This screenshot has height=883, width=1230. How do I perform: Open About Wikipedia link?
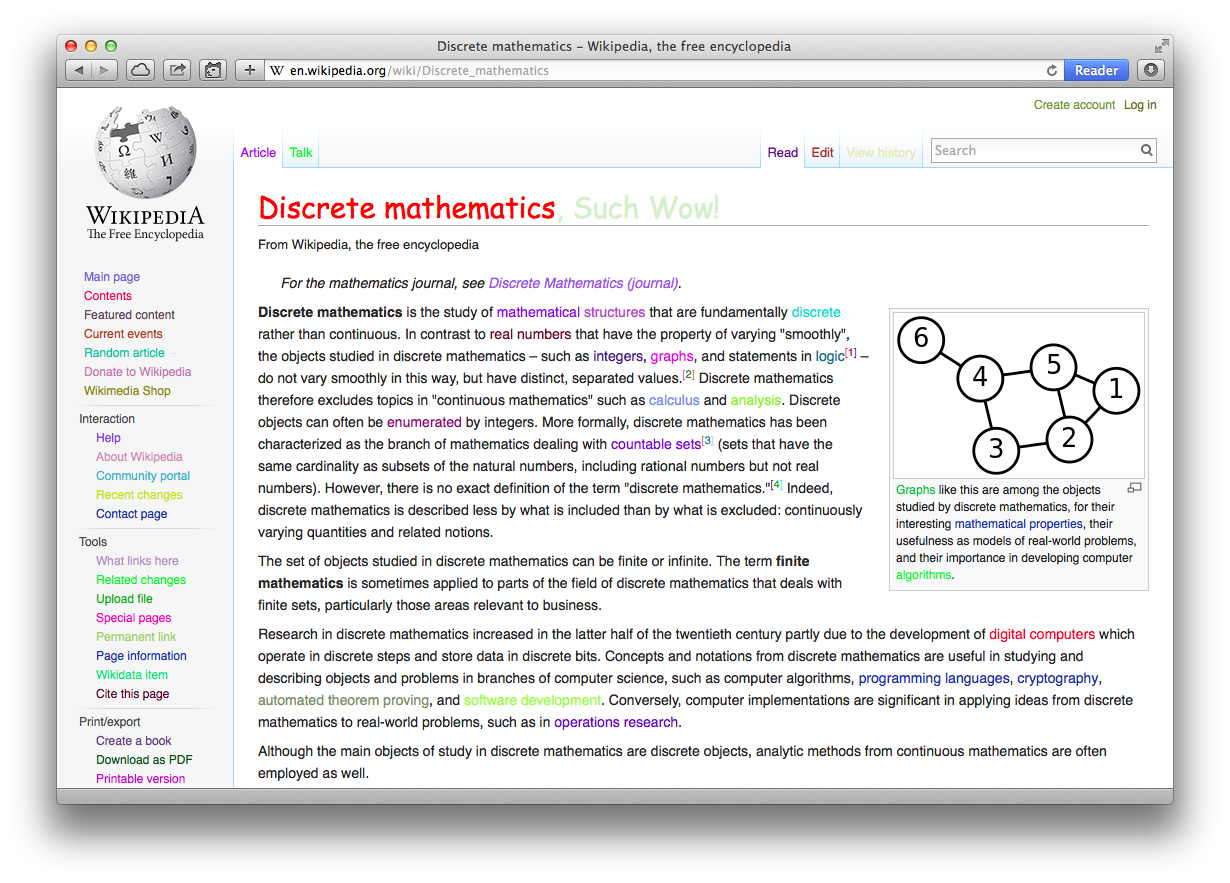tap(139, 457)
